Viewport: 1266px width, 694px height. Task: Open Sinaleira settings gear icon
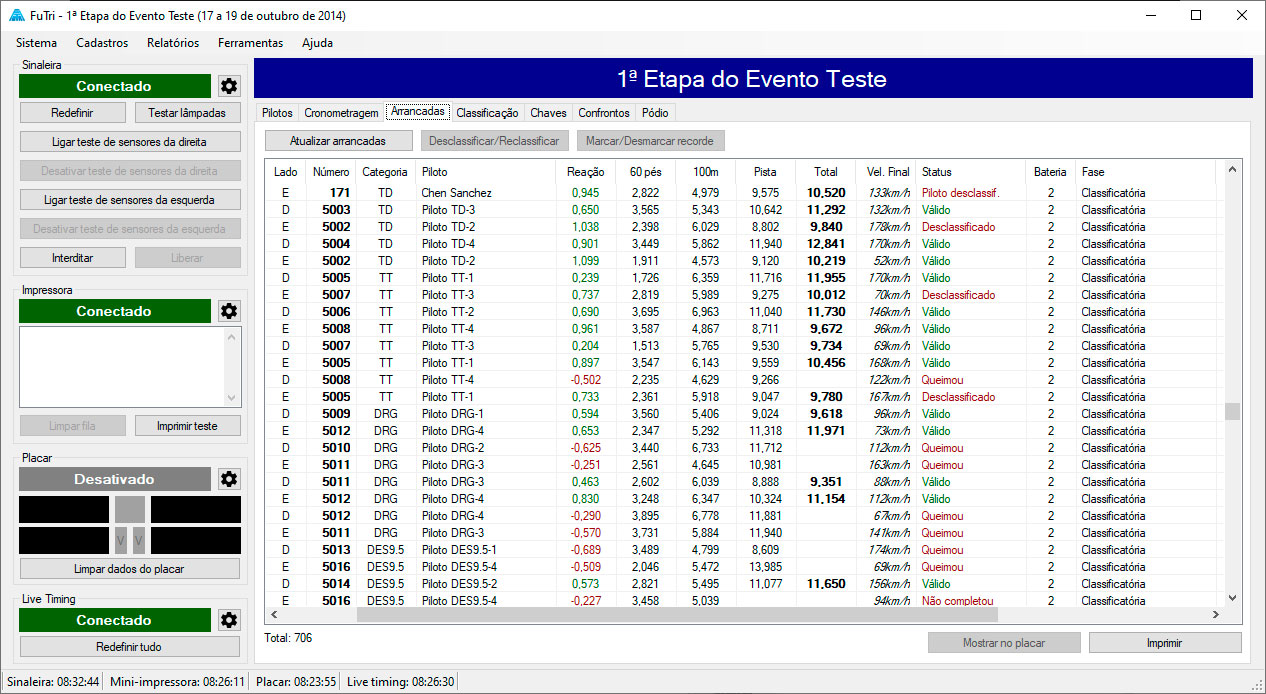[x=229, y=86]
